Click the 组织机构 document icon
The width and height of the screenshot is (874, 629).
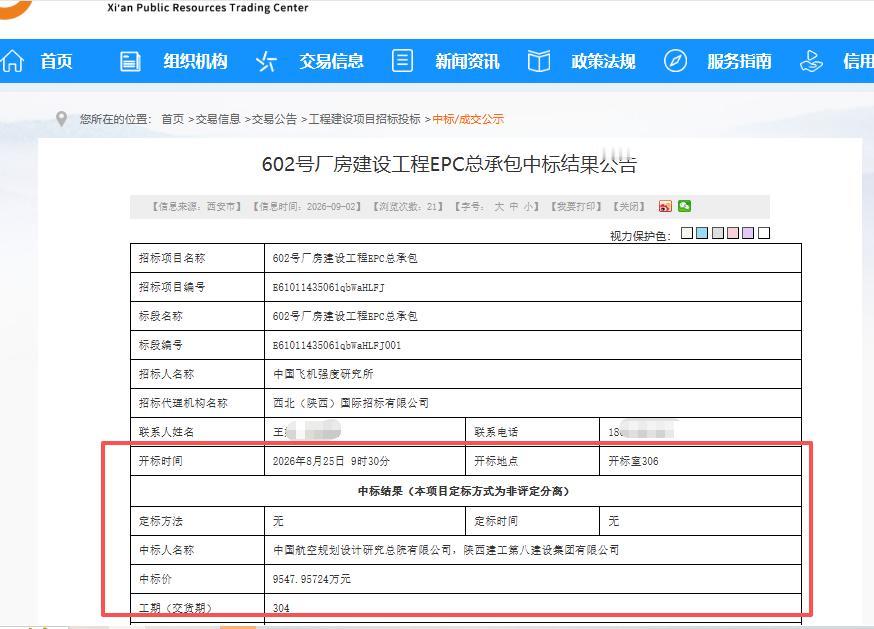130,61
